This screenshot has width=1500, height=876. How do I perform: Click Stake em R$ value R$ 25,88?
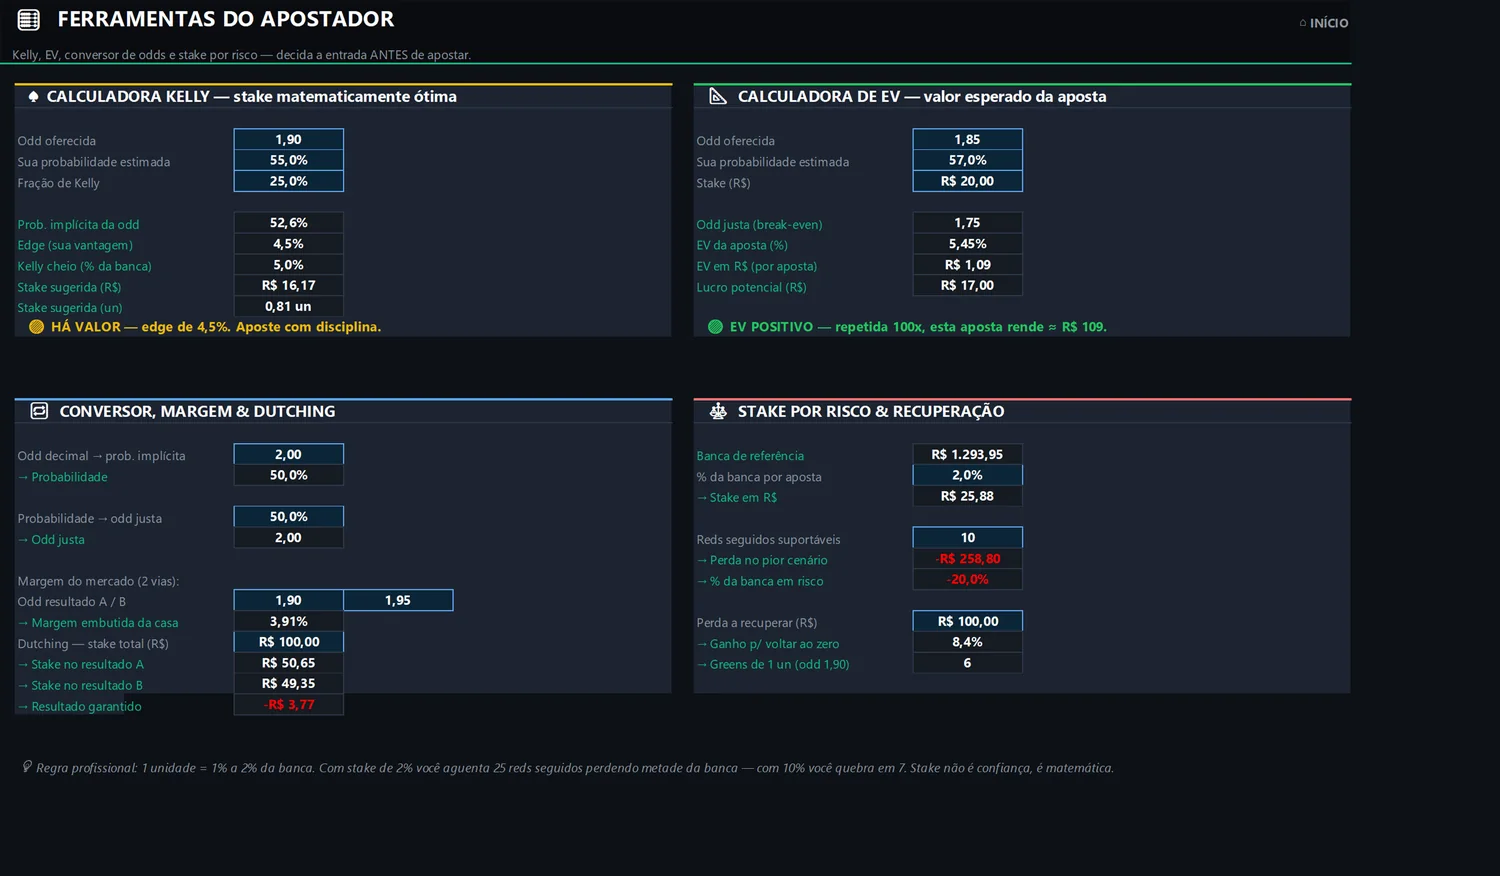click(x=968, y=496)
